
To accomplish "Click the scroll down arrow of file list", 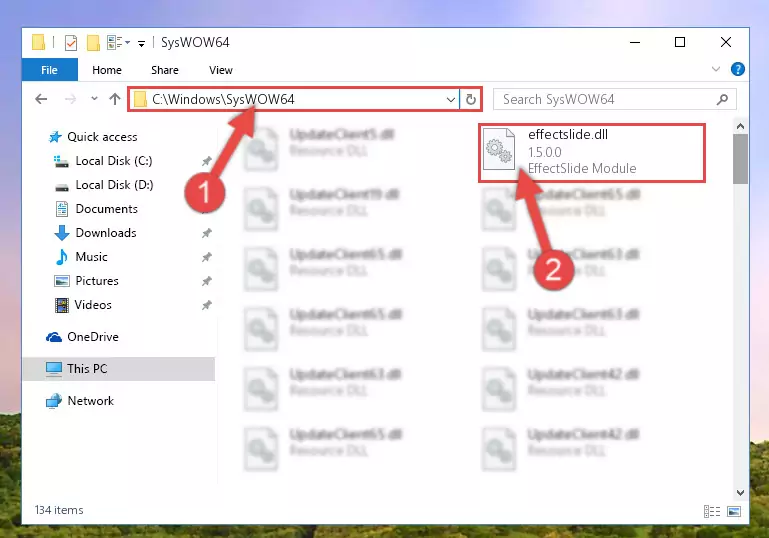I will click(x=740, y=492).
